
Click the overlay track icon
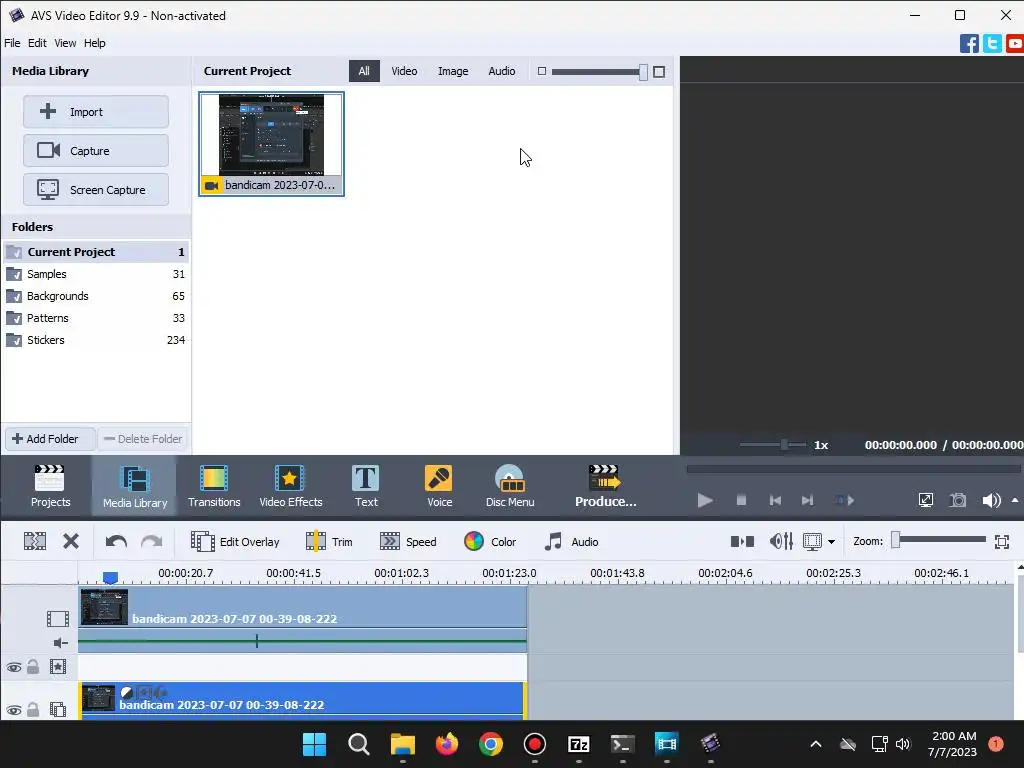tap(58, 710)
